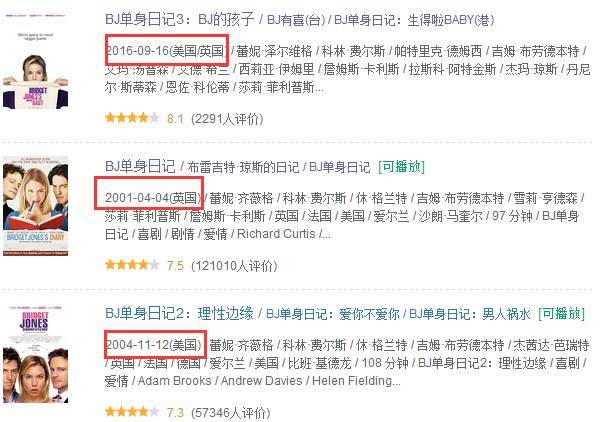The width and height of the screenshot is (604, 422).
Task: Click the 可播放 tag beside BJ单身日记2
Action: (x=561, y=313)
